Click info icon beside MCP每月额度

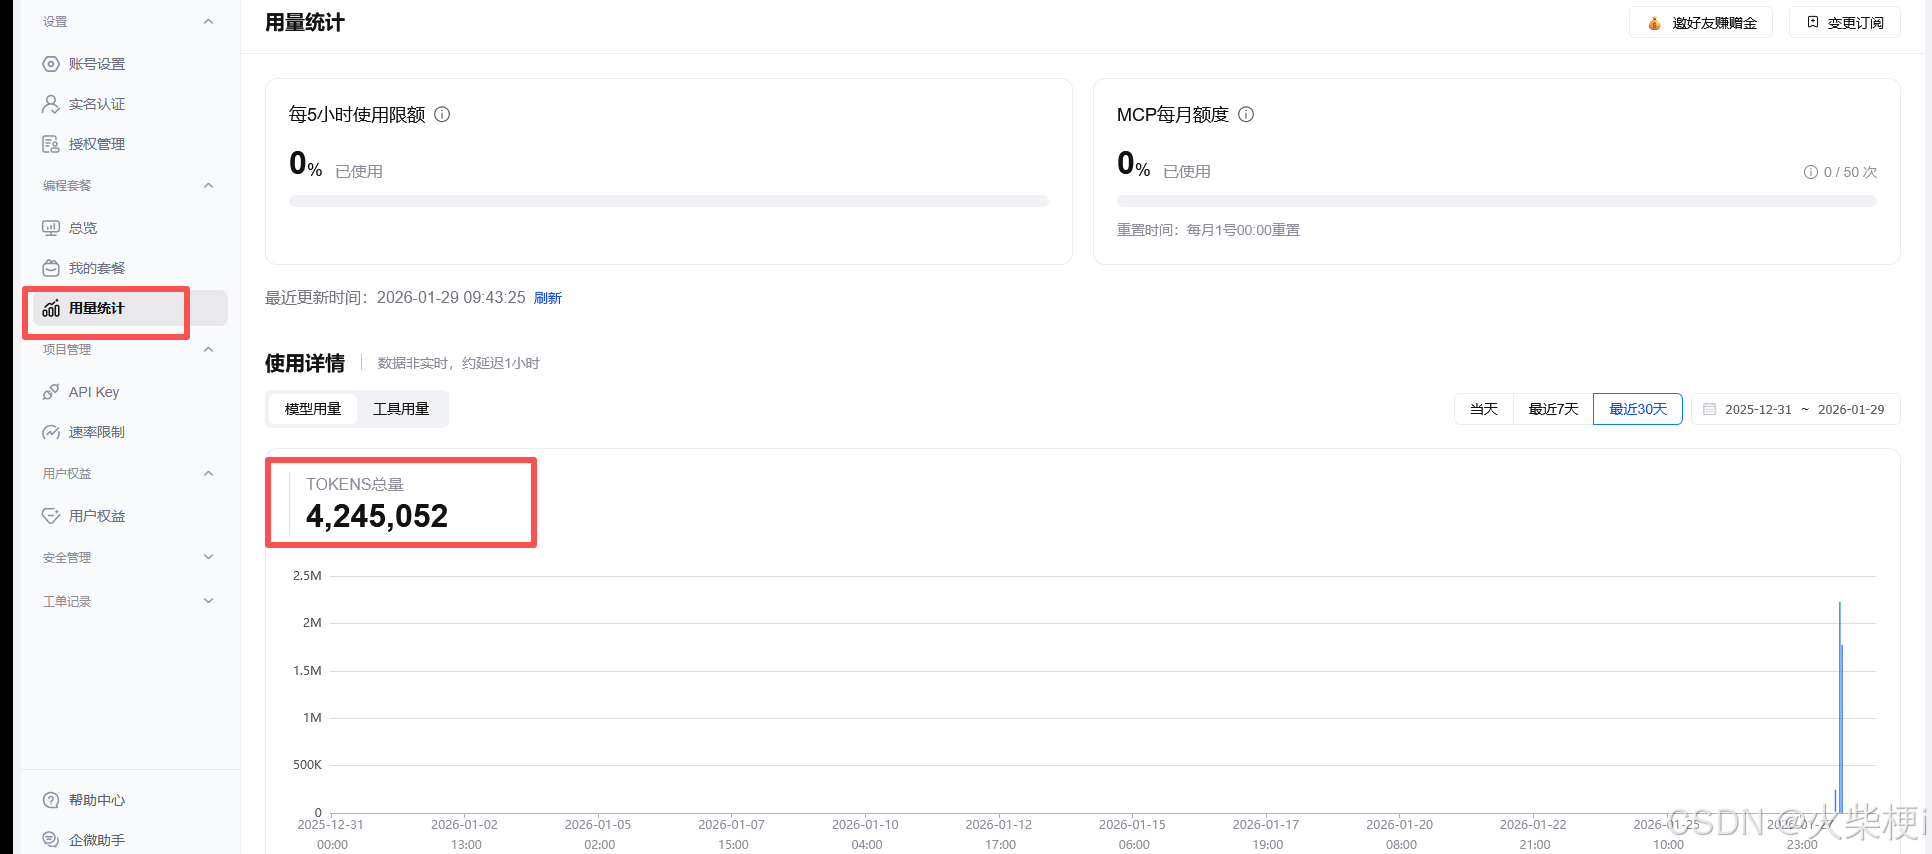pos(1246,114)
